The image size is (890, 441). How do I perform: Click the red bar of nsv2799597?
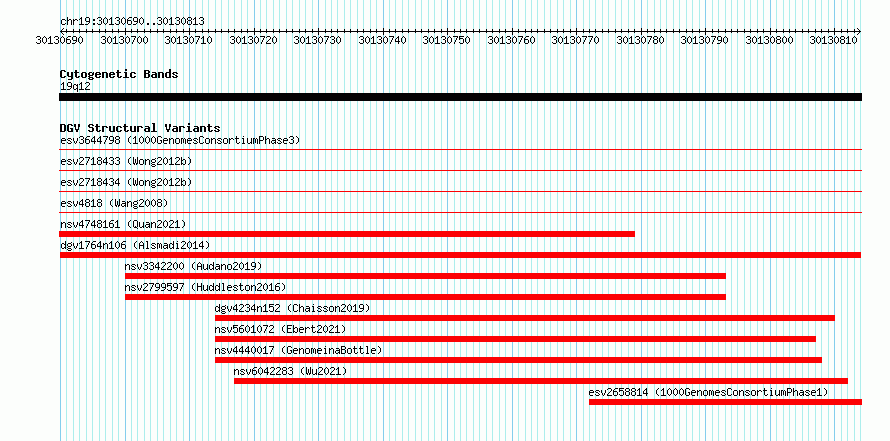pos(425,297)
